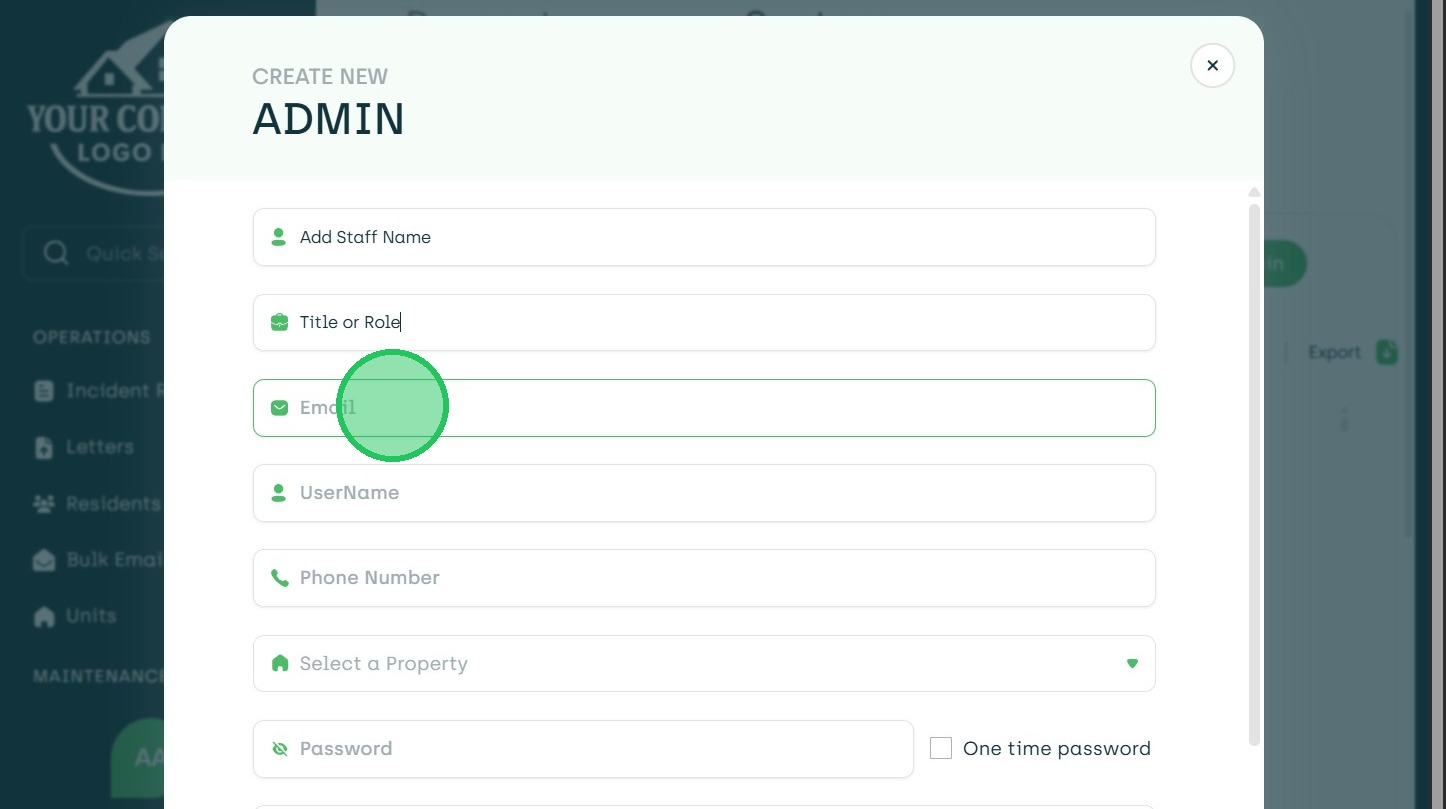The width and height of the screenshot is (1446, 809).
Task: Close the Create New Admin dialog
Action: click(x=1212, y=66)
